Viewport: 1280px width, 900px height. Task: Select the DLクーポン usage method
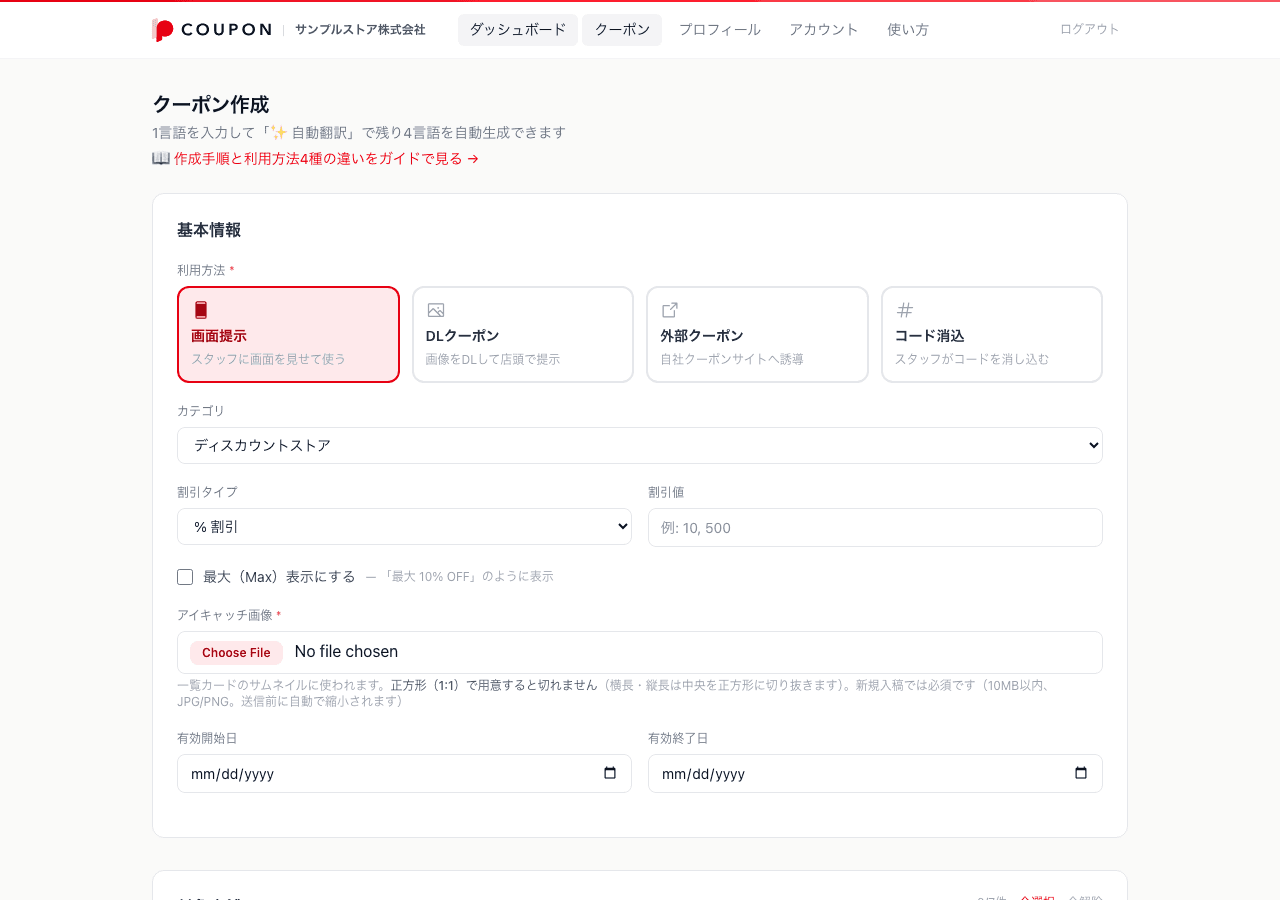[523, 335]
